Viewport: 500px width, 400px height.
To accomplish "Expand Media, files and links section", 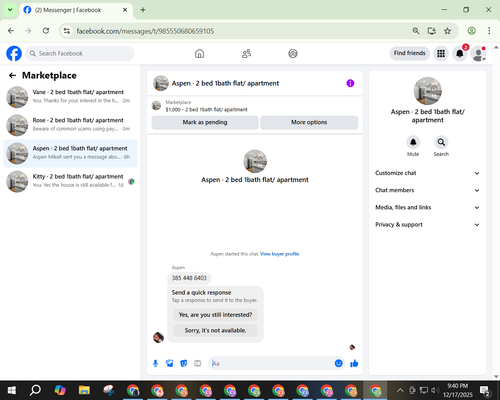I will pos(427,207).
